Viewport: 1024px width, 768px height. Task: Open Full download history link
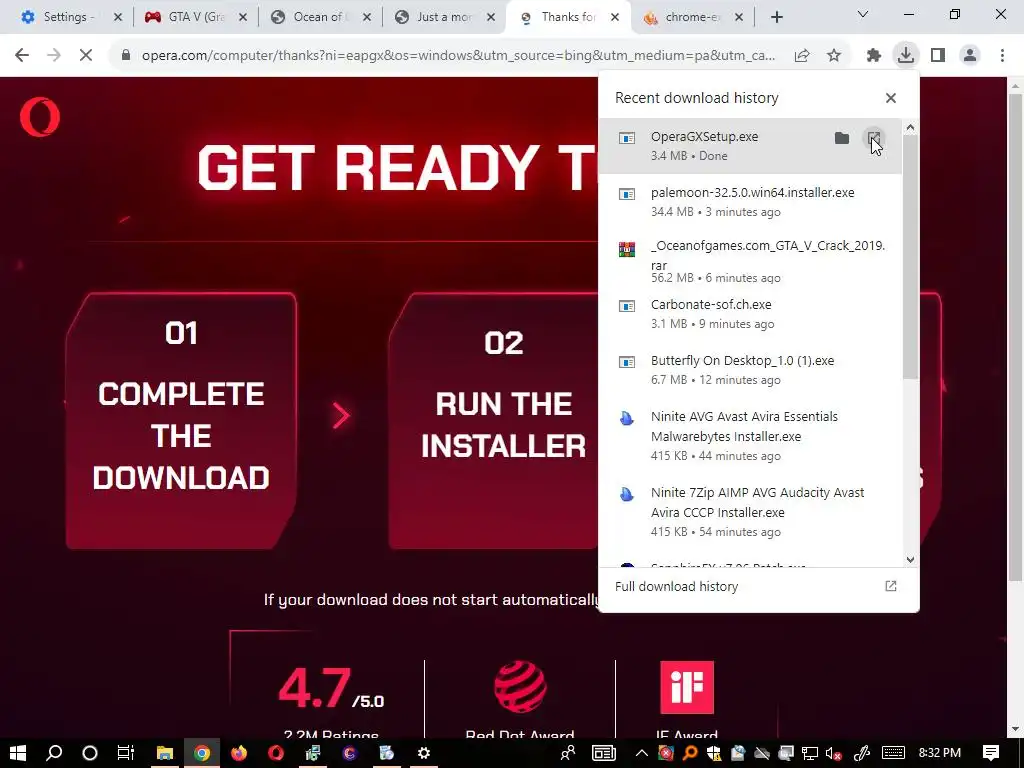coord(677,586)
